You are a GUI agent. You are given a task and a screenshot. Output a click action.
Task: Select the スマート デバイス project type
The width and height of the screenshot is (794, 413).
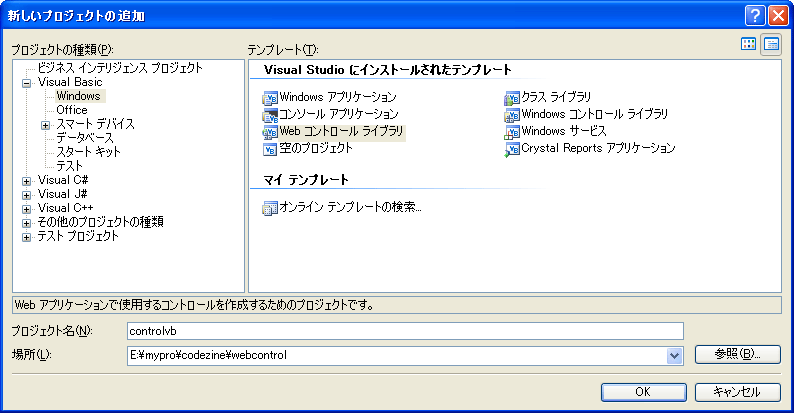[96, 124]
